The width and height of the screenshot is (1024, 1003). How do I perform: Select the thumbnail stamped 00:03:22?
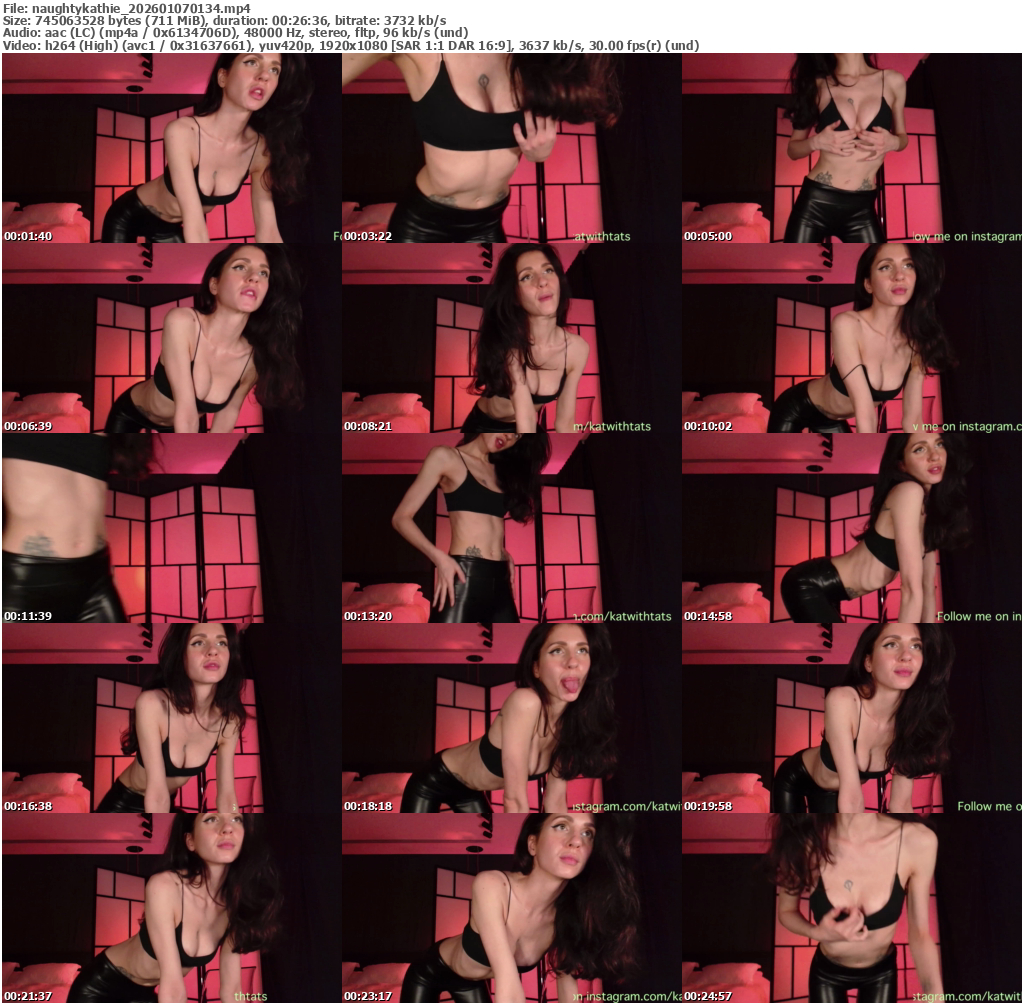coord(511,148)
